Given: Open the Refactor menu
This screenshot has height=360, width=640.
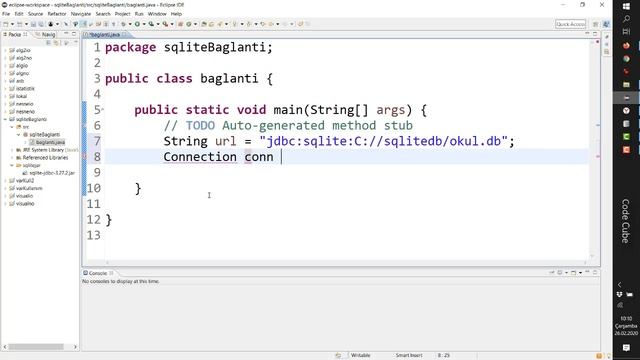Looking at the screenshot, I should (x=57, y=14).
